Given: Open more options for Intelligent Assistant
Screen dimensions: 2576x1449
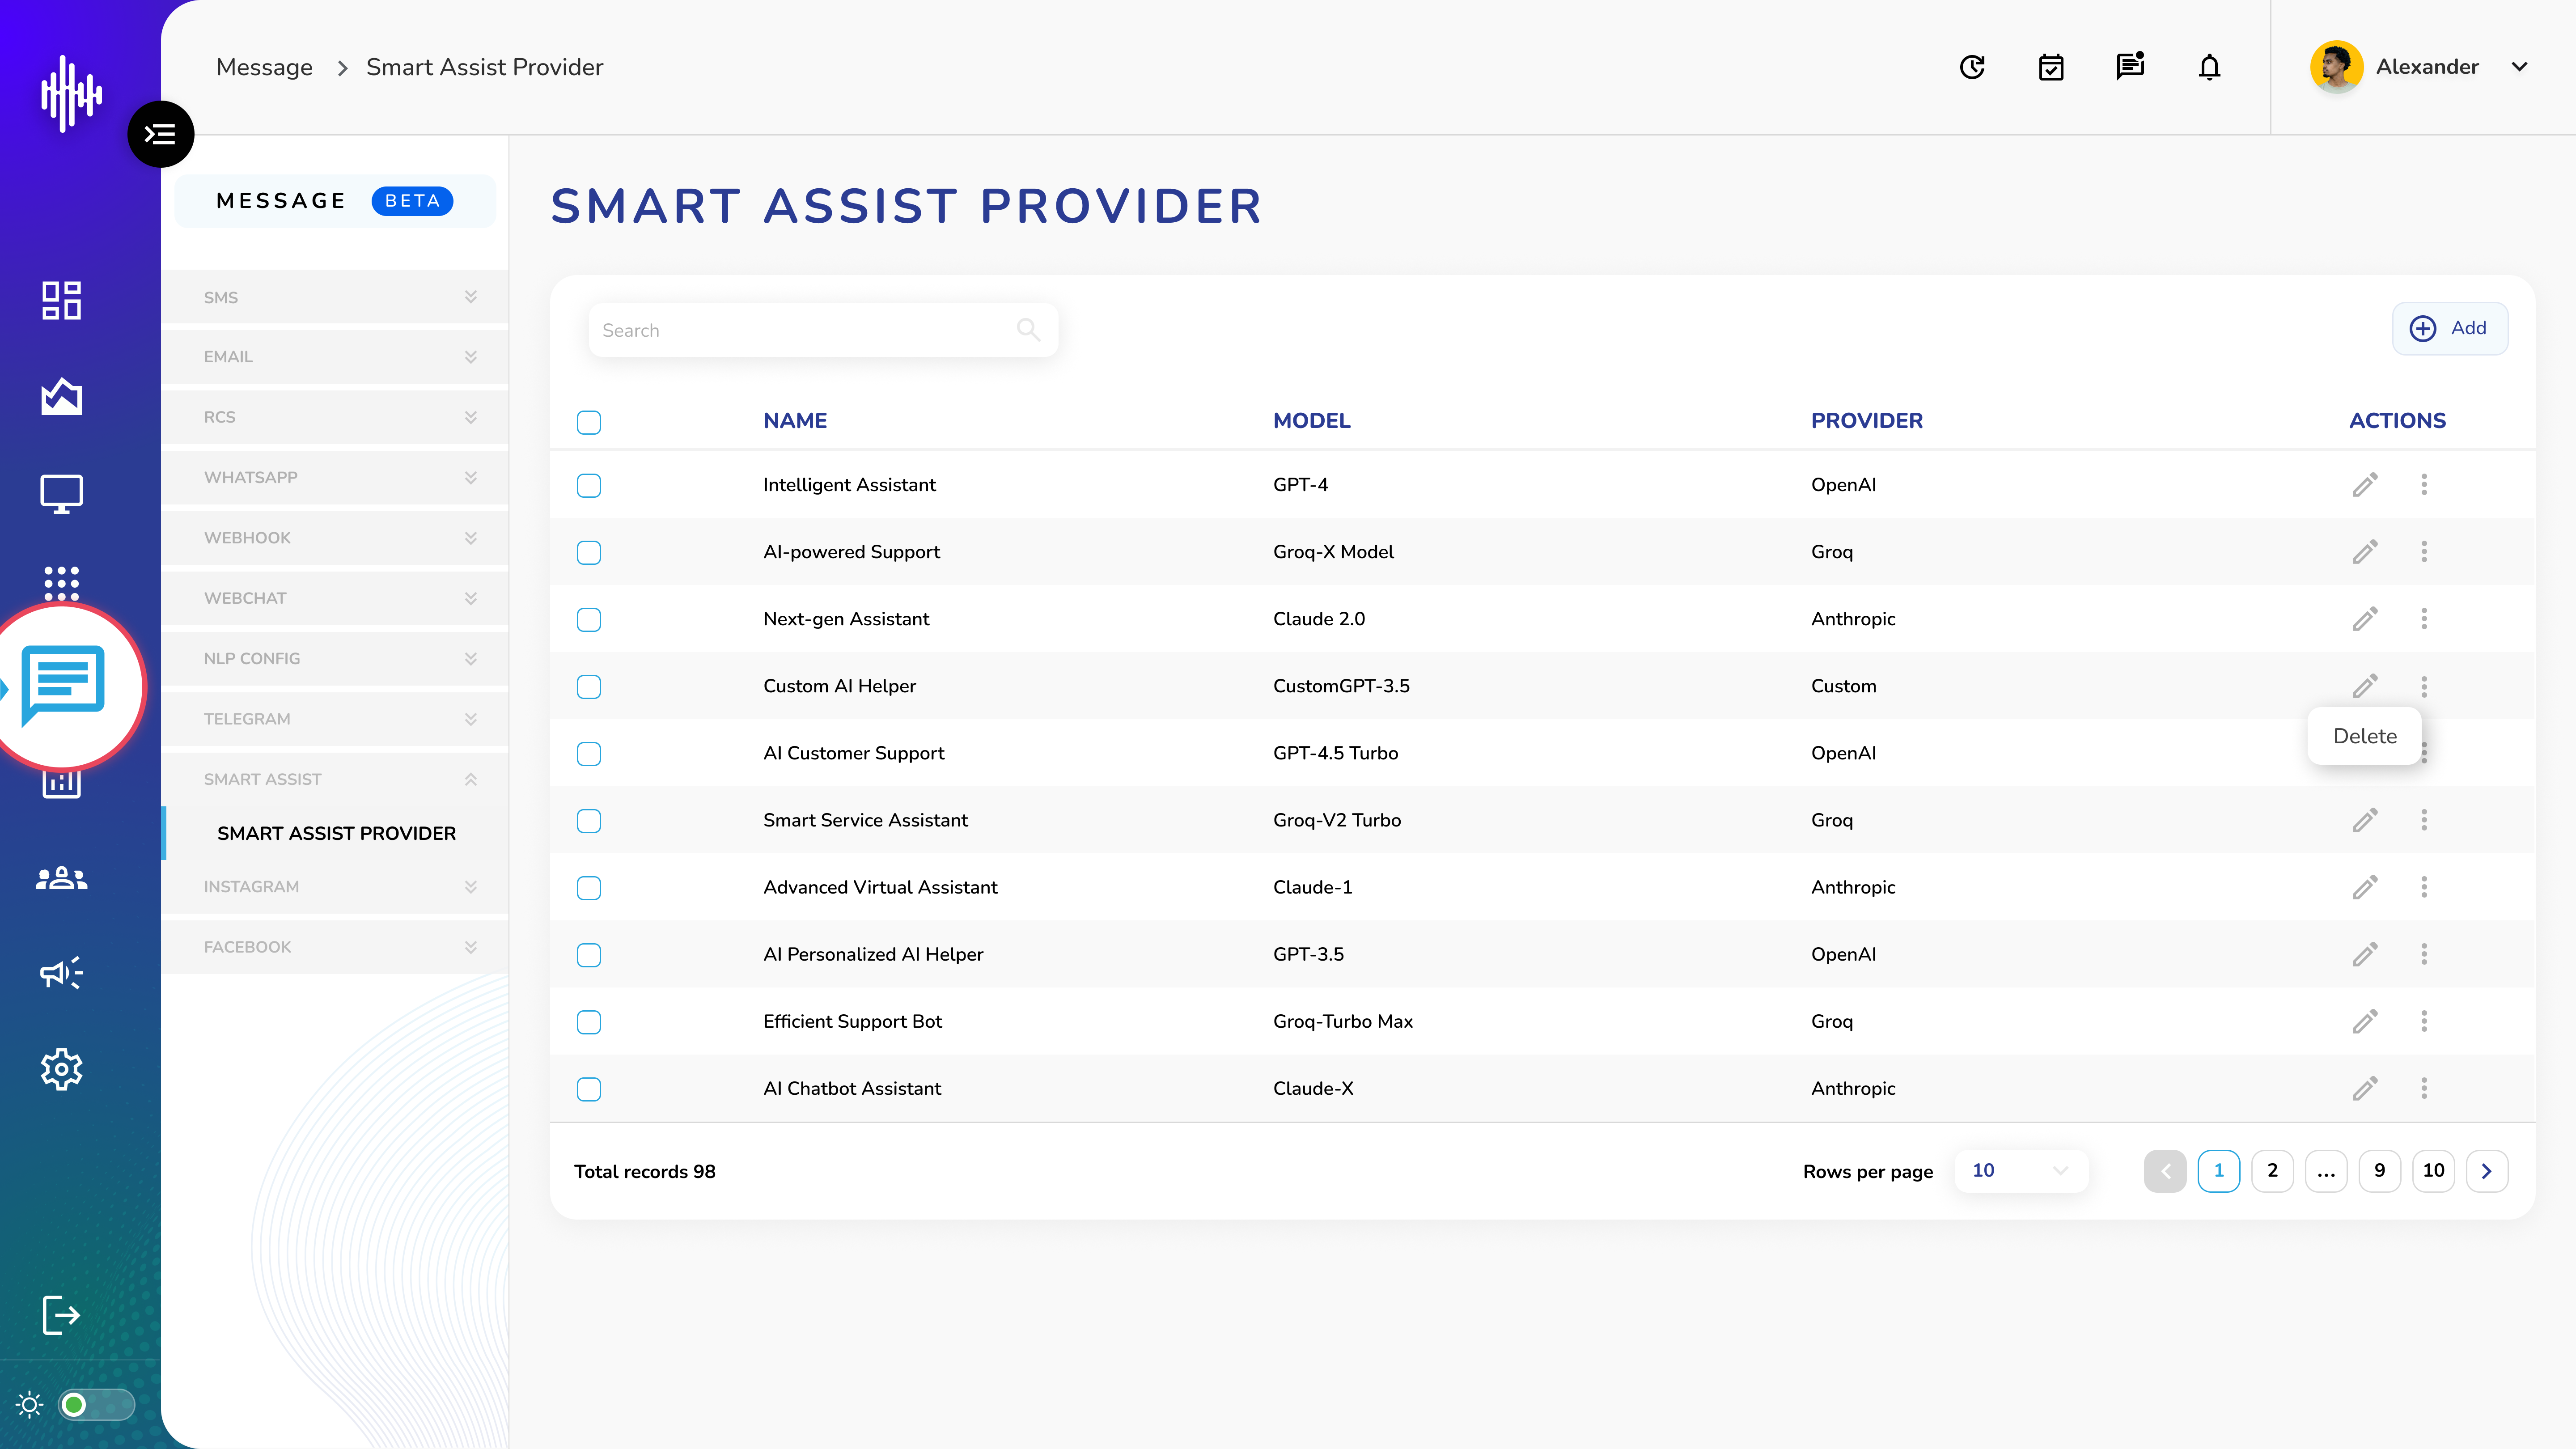Looking at the screenshot, I should (2424, 485).
